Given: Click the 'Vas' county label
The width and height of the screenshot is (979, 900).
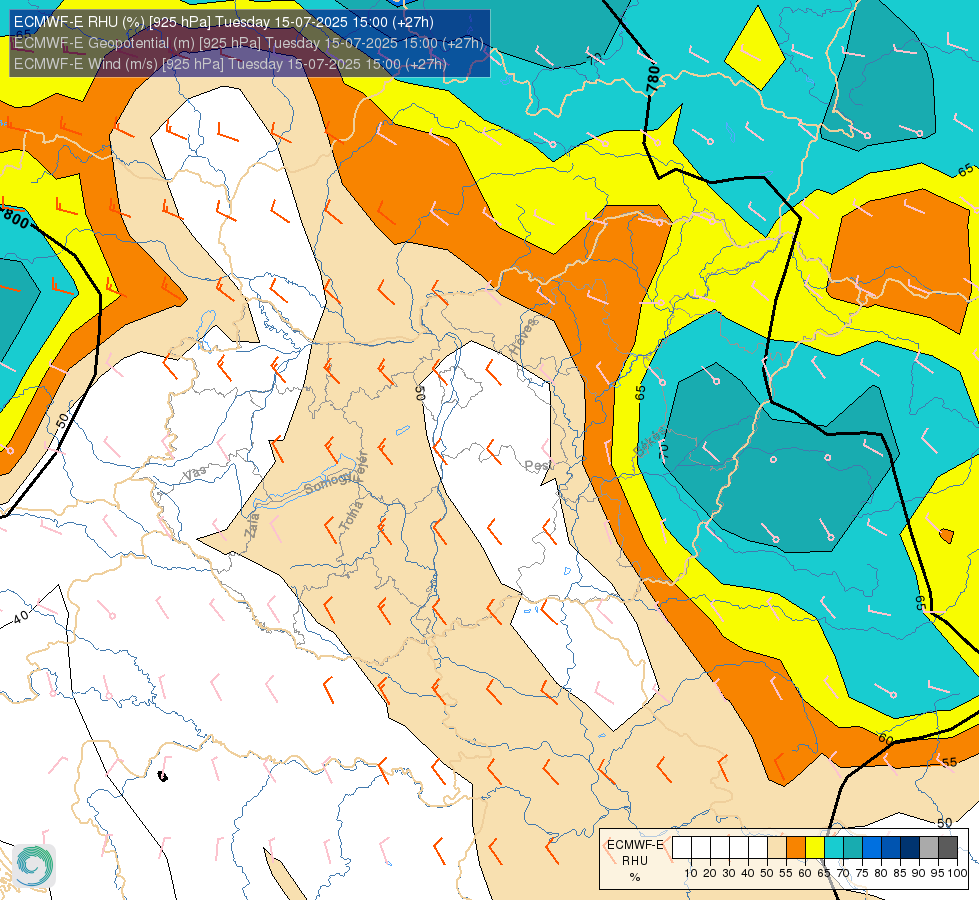Looking at the screenshot, I should coord(195,473).
